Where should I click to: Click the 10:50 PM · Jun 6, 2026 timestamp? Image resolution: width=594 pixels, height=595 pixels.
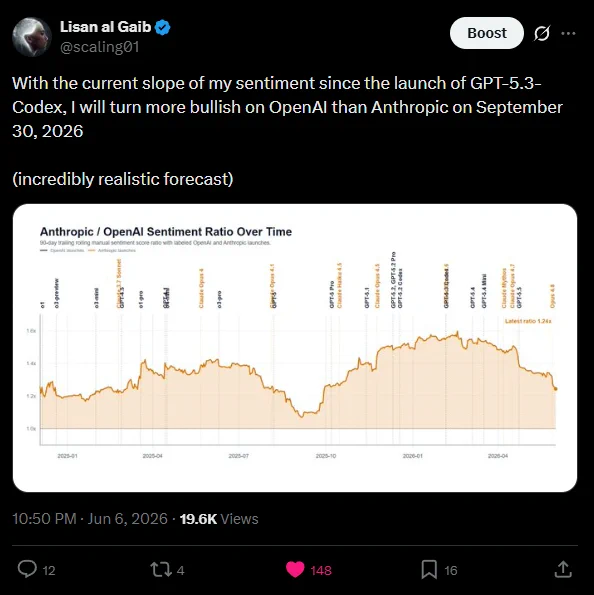[x=90, y=519]
